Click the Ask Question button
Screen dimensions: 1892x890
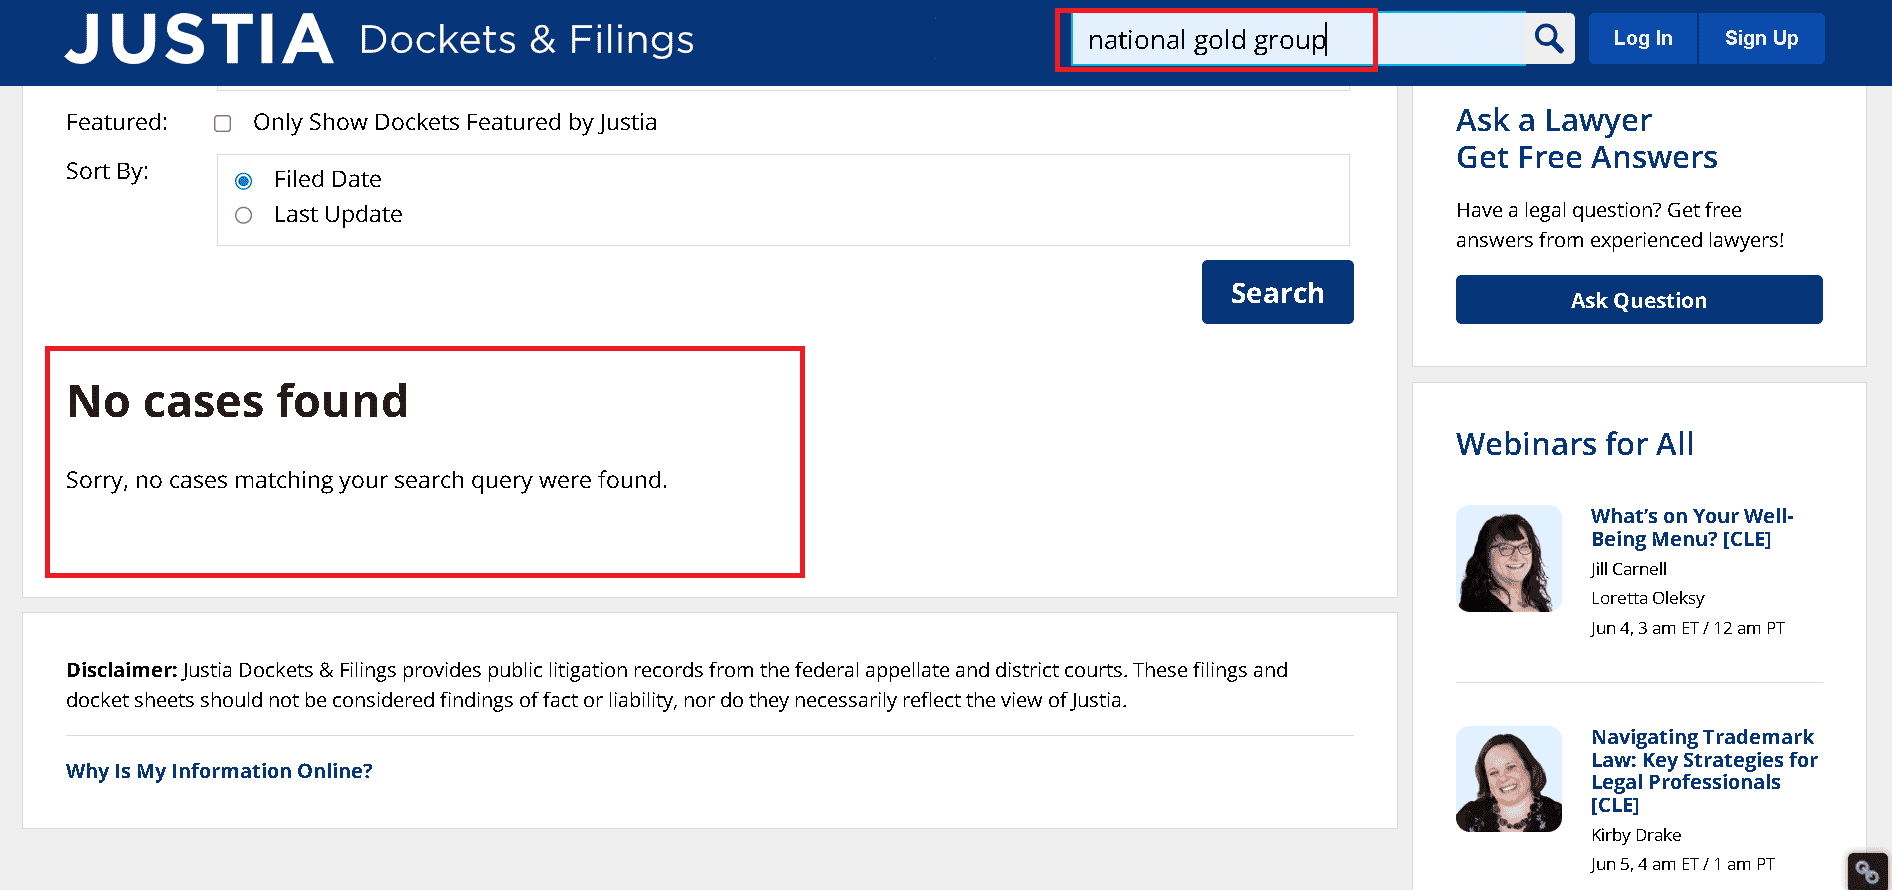[1639, 300]
